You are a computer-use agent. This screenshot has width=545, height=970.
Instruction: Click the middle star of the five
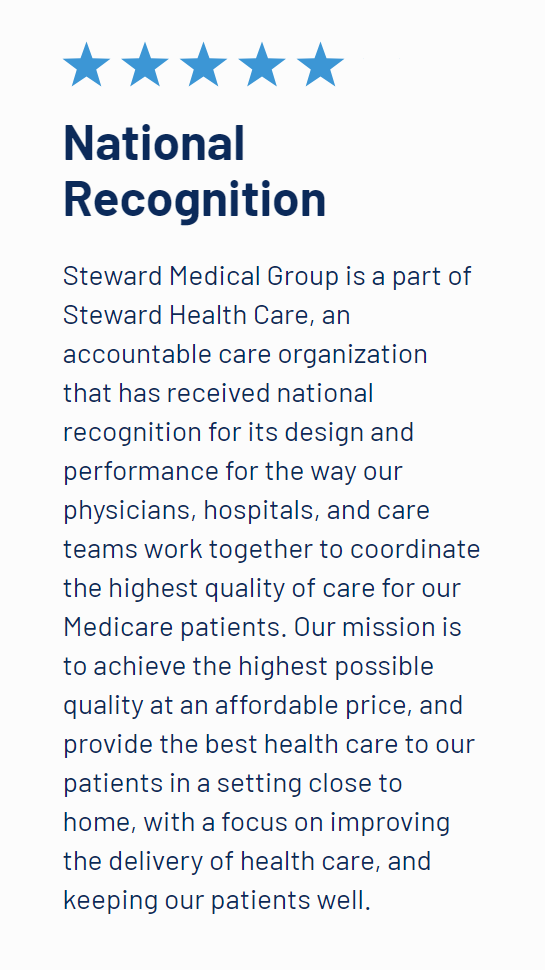tap(204, 64)
